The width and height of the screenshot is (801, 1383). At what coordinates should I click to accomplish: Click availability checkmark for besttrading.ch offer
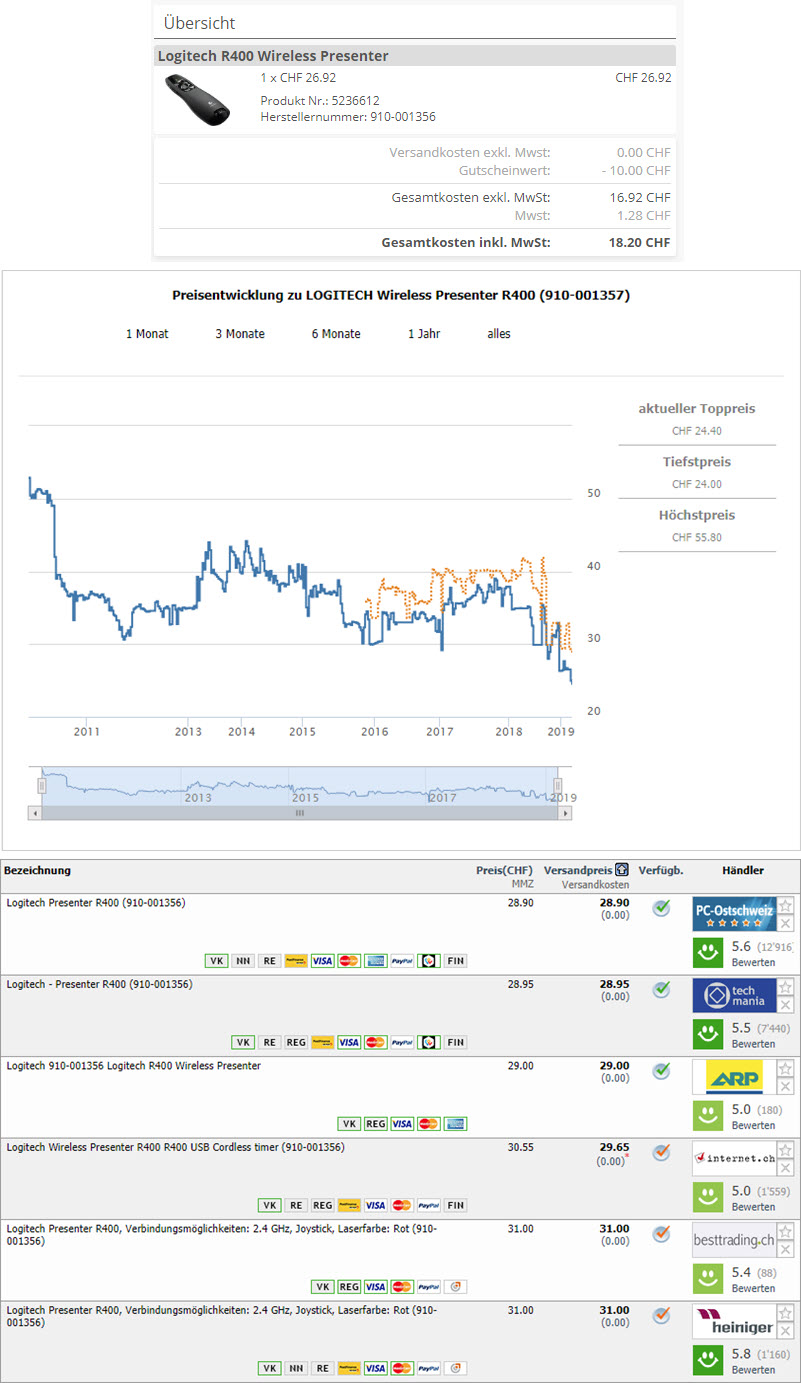point(661,1234)
